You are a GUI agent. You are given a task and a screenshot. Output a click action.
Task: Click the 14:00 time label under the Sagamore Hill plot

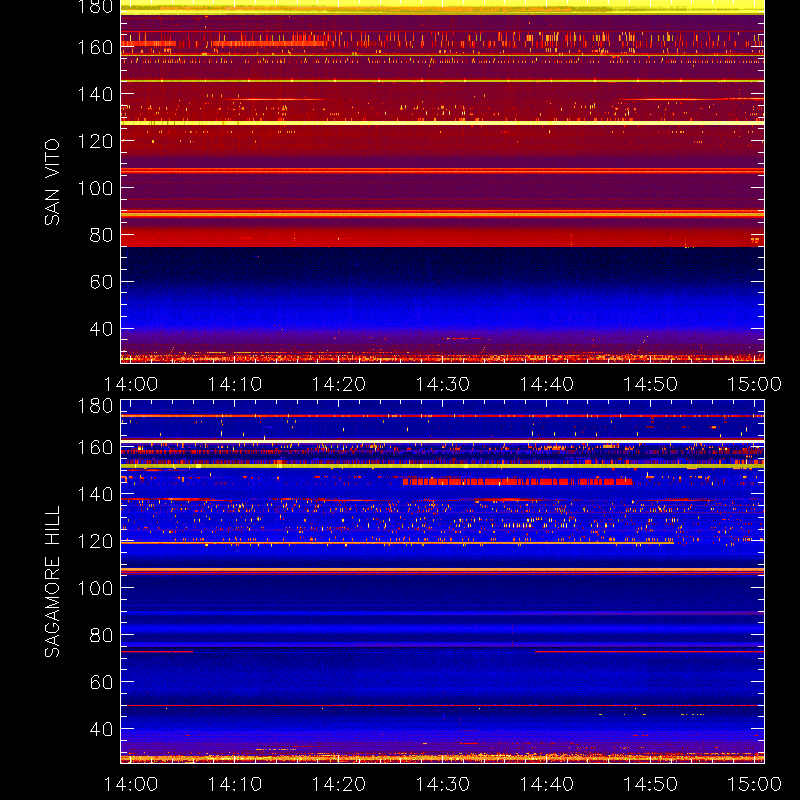pyautogui.click(x=131, y=784)
